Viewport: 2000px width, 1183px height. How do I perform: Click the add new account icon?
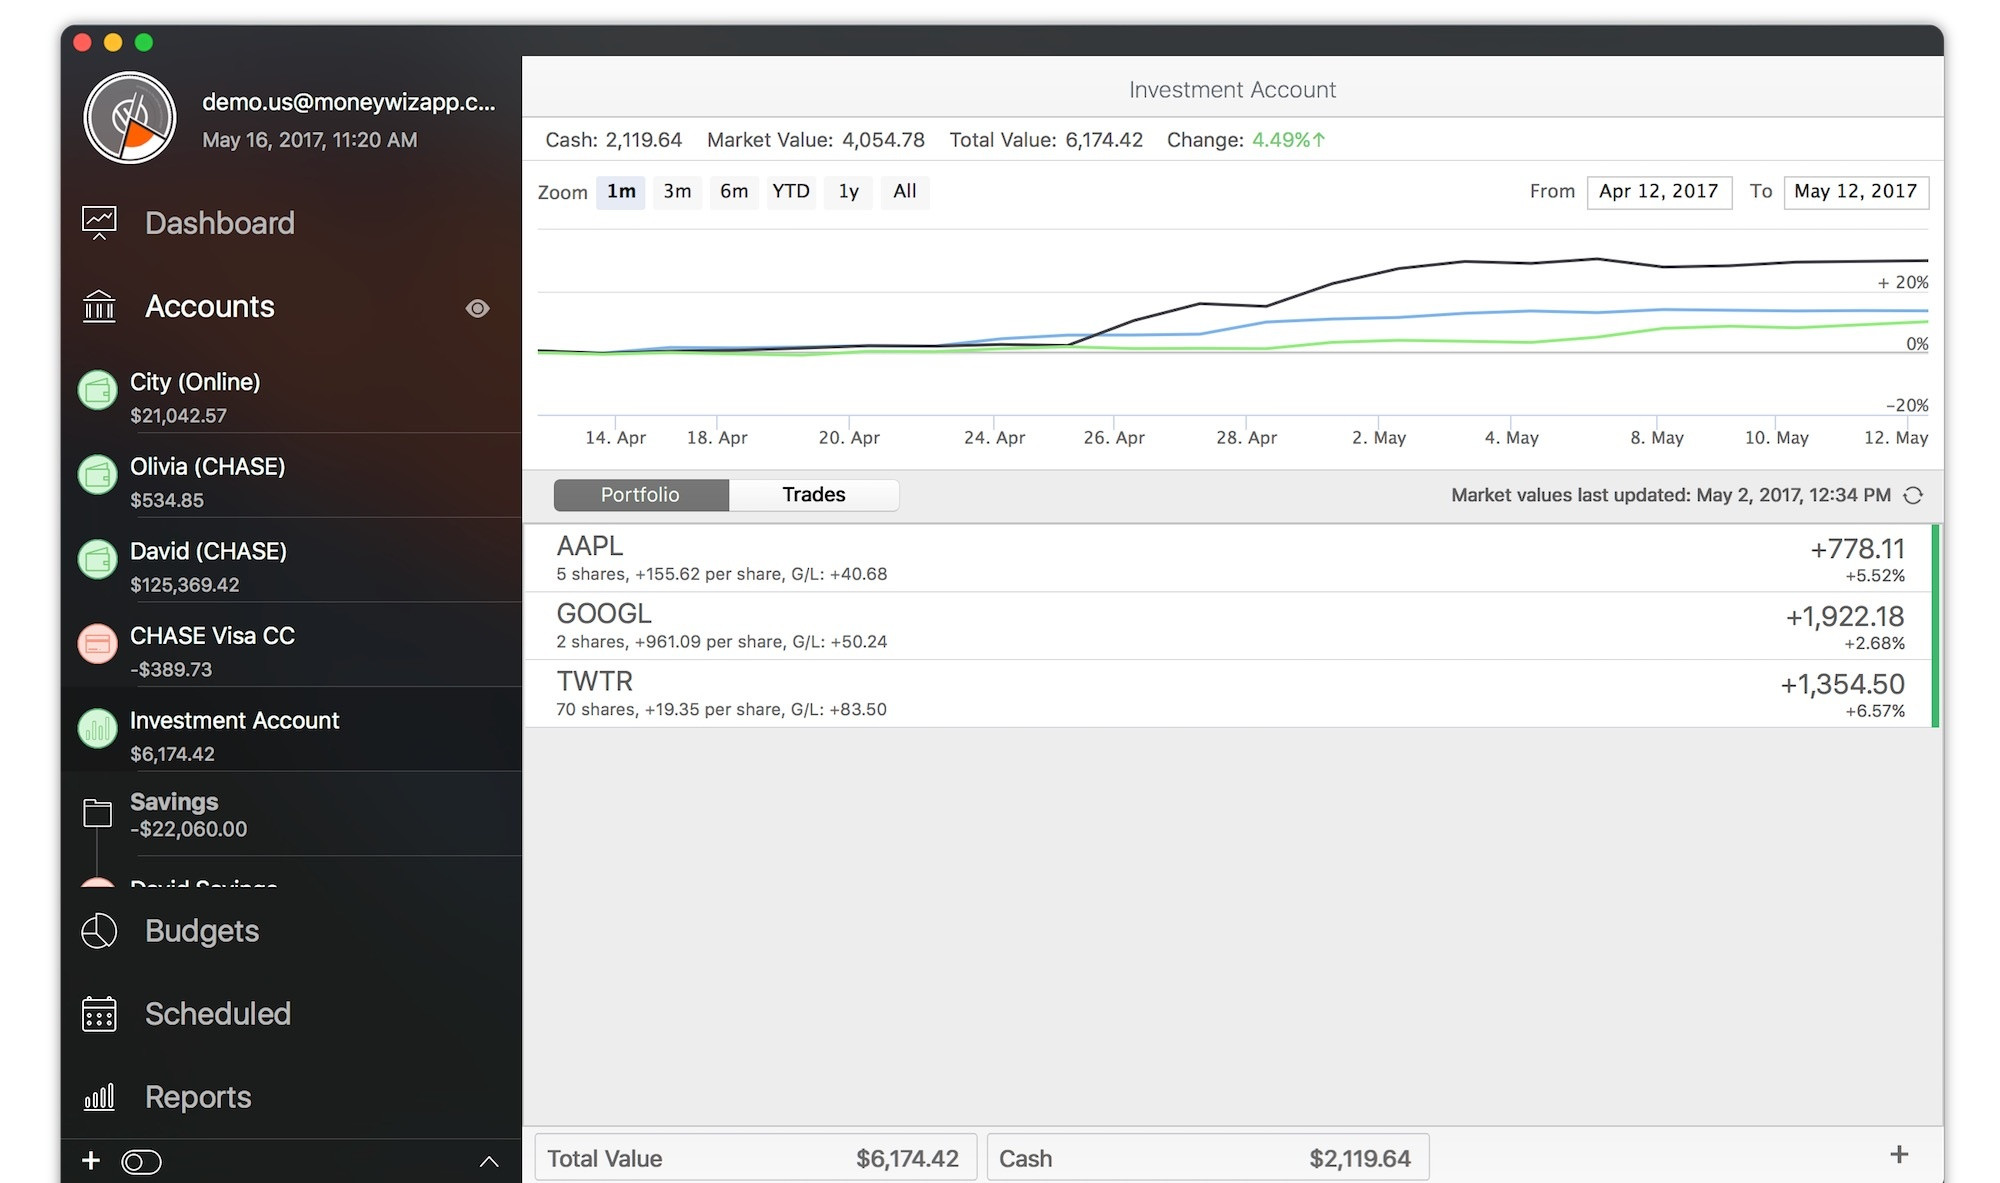pos(90,1159)
